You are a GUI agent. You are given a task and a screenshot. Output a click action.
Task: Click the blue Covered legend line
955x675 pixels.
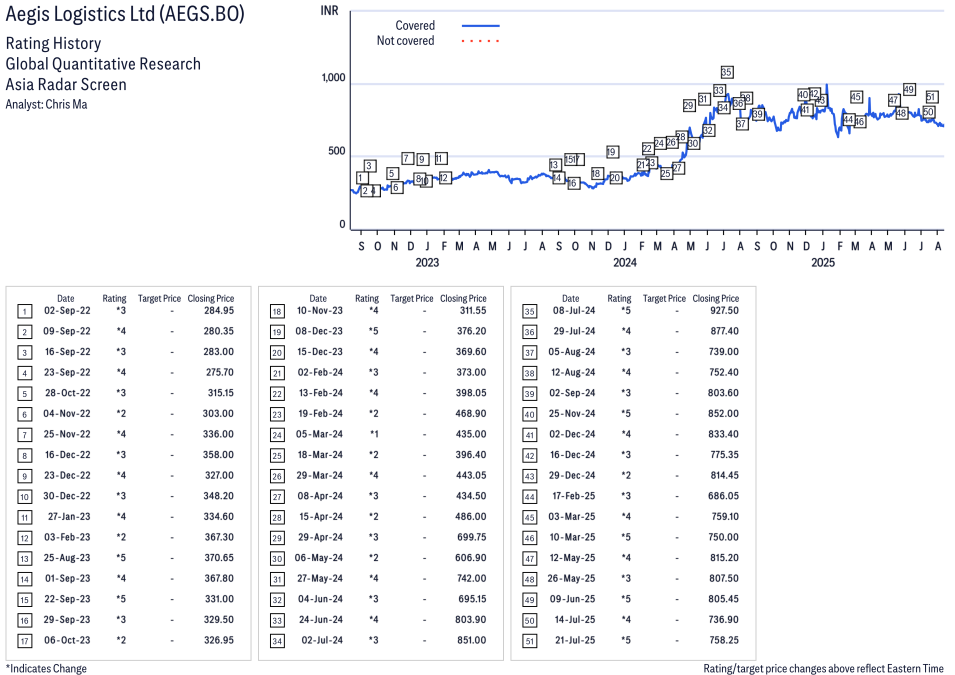481,26
